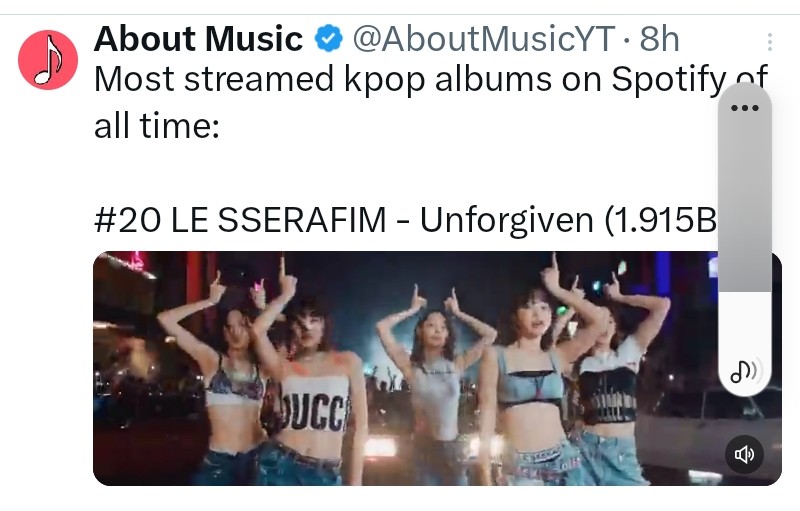Open the About Music display name
Viewport: 800px width, 511px height.
coord(198,39)
